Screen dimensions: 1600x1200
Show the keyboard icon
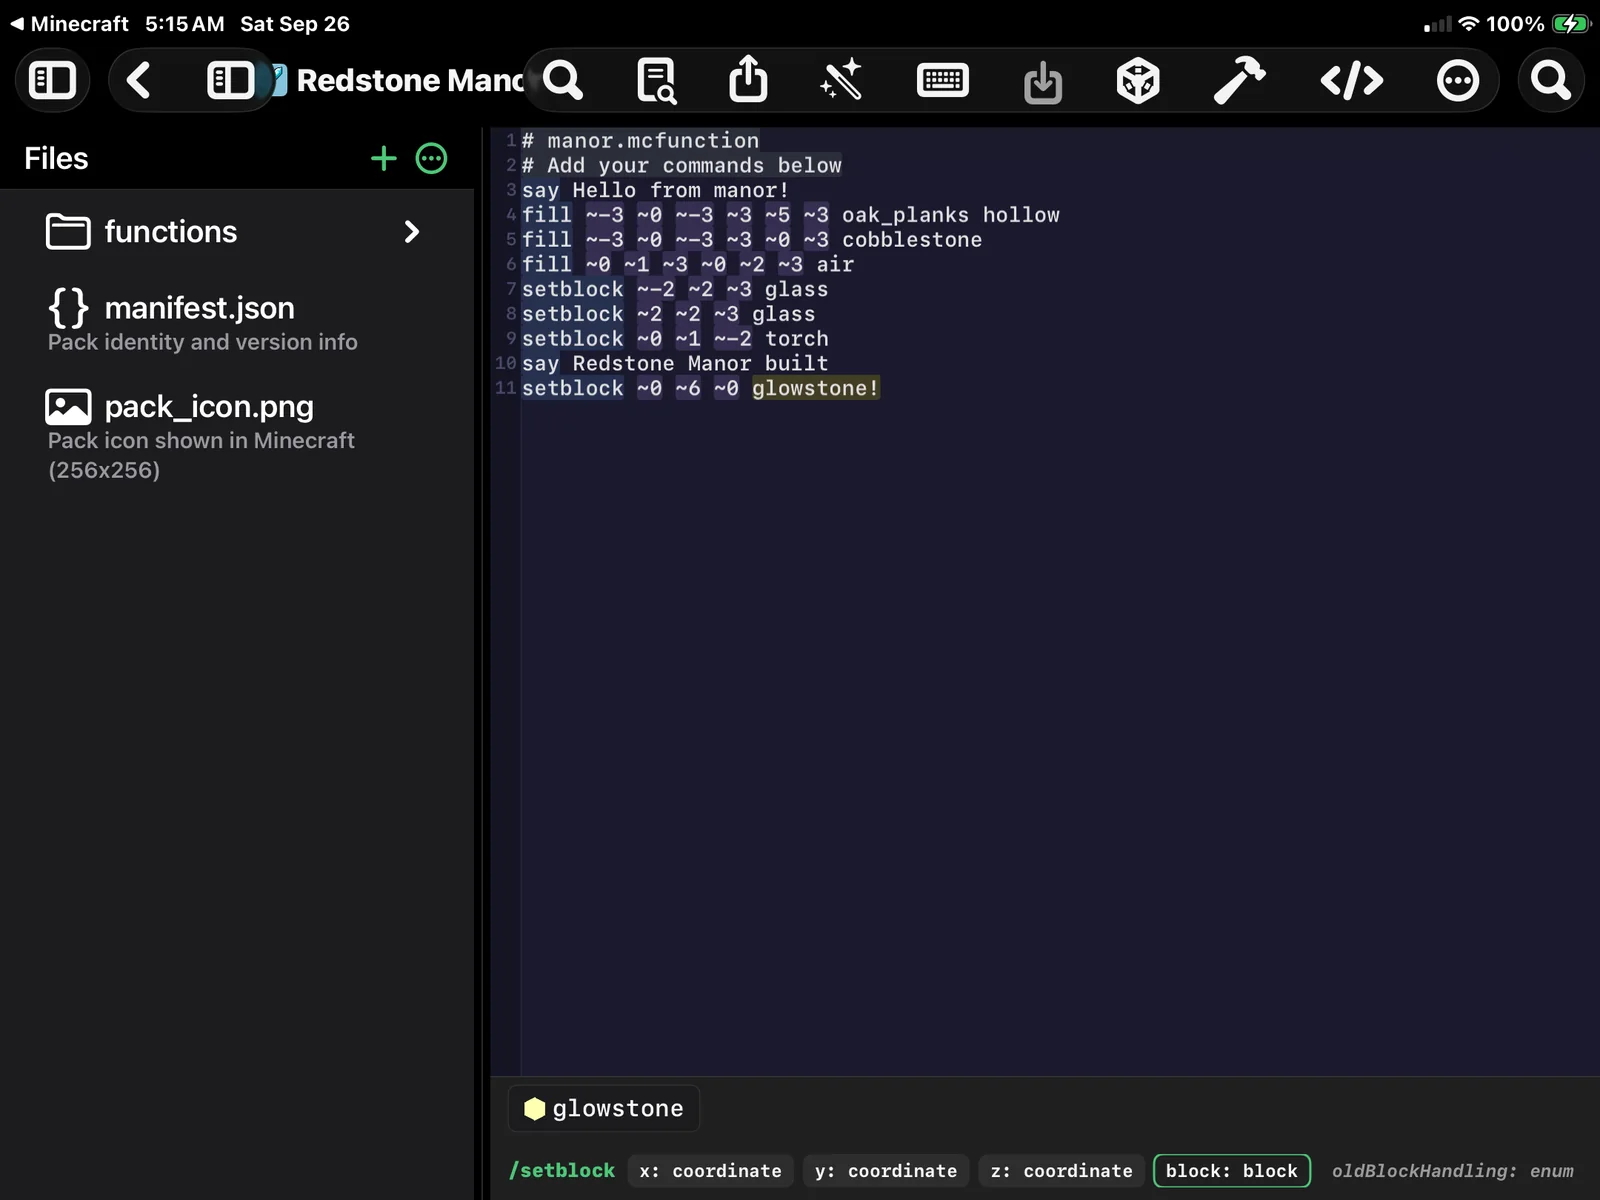[x=942, y=80]
